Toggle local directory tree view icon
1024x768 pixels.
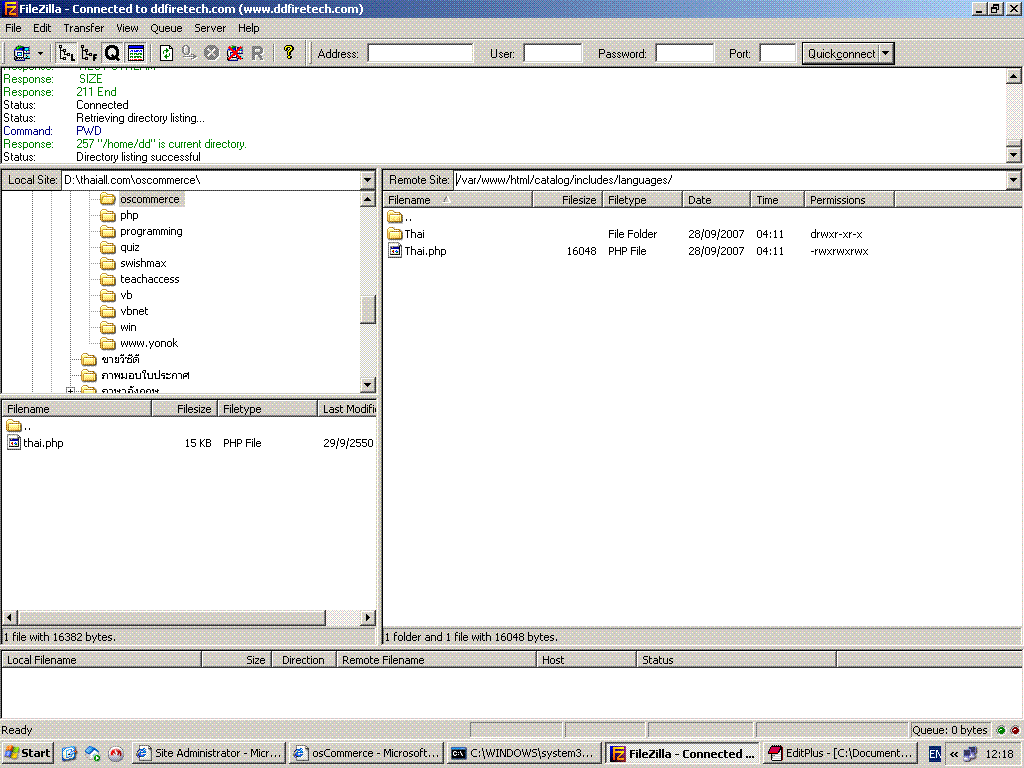pyautogui.click(x=67, y=53)
